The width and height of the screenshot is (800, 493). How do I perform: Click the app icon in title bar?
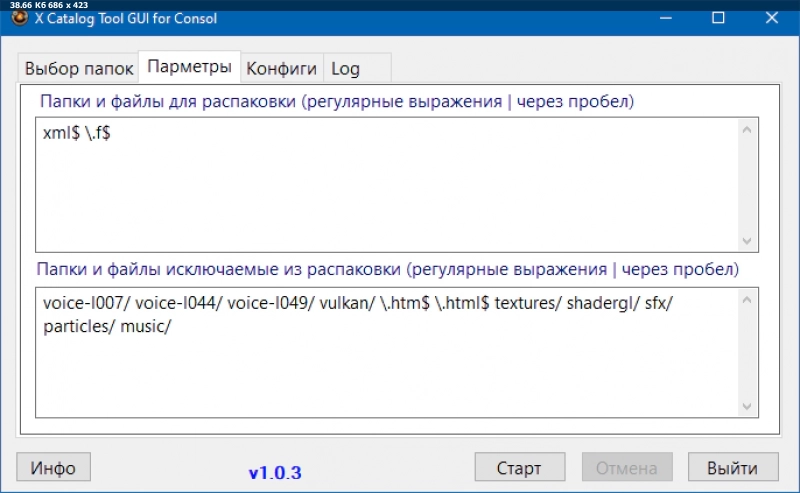[18, 18]
